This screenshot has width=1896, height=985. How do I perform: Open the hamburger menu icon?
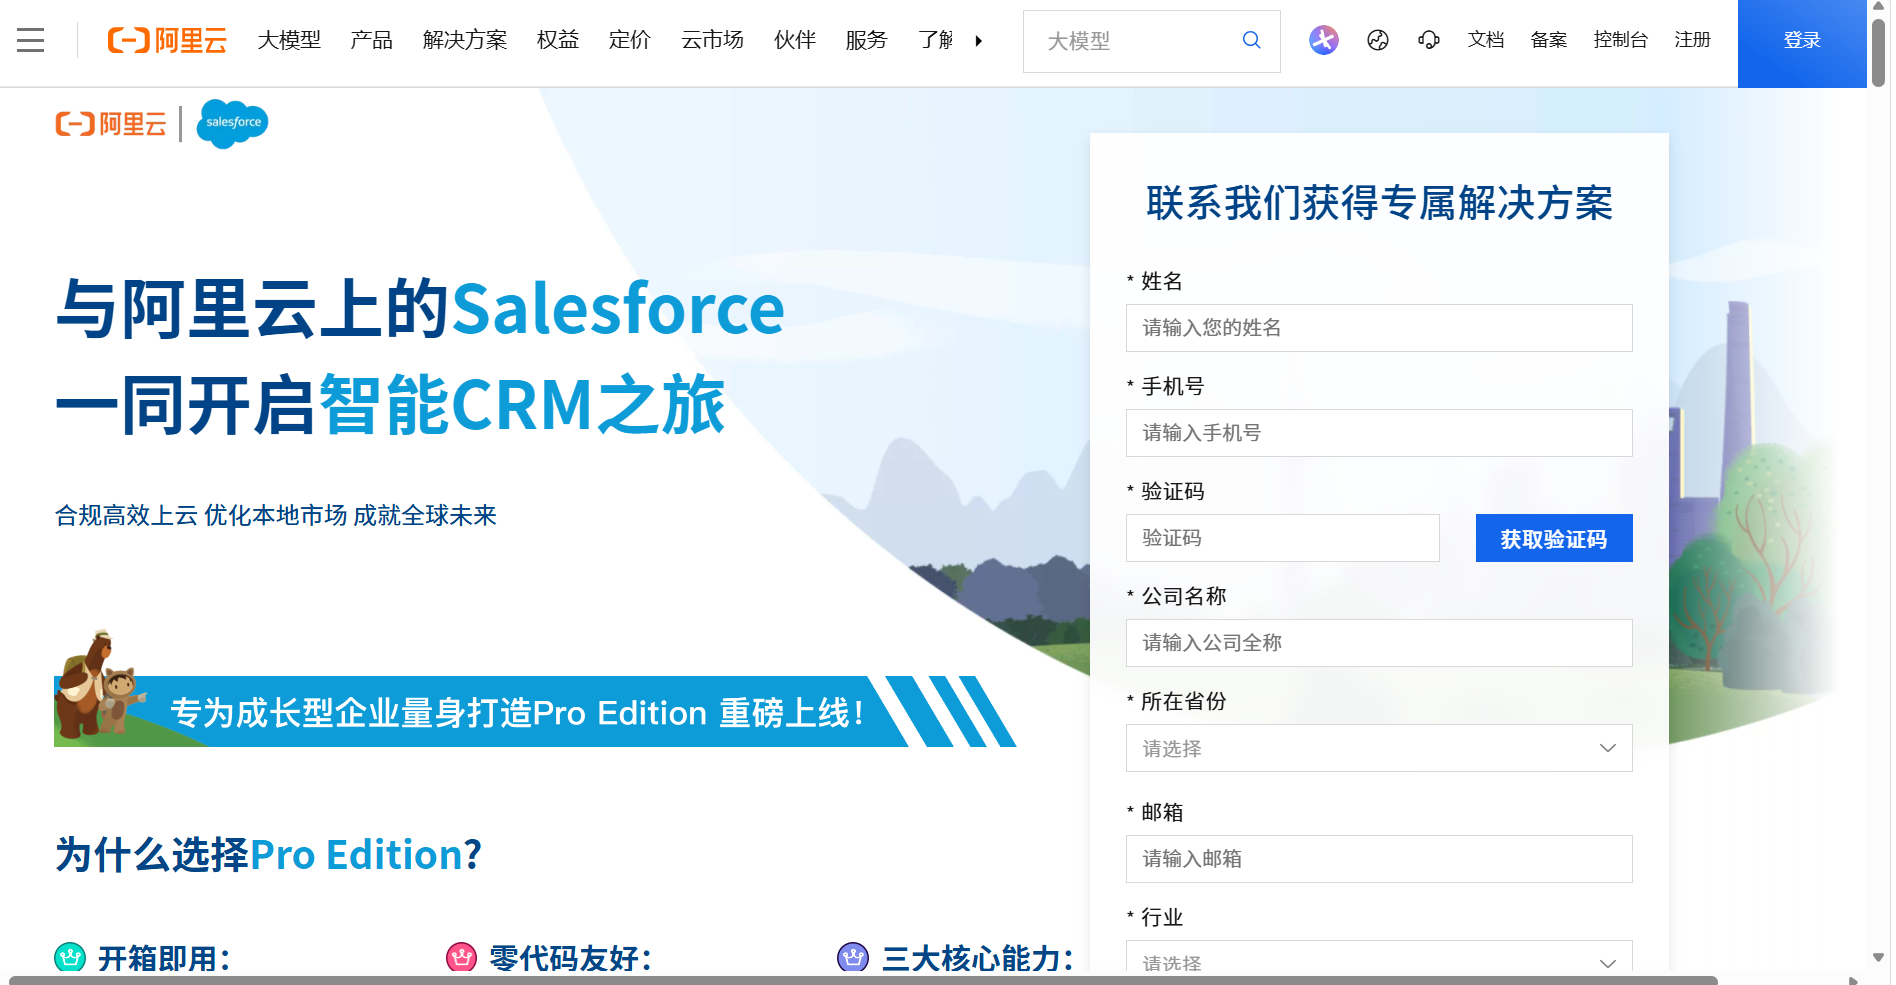31,40
